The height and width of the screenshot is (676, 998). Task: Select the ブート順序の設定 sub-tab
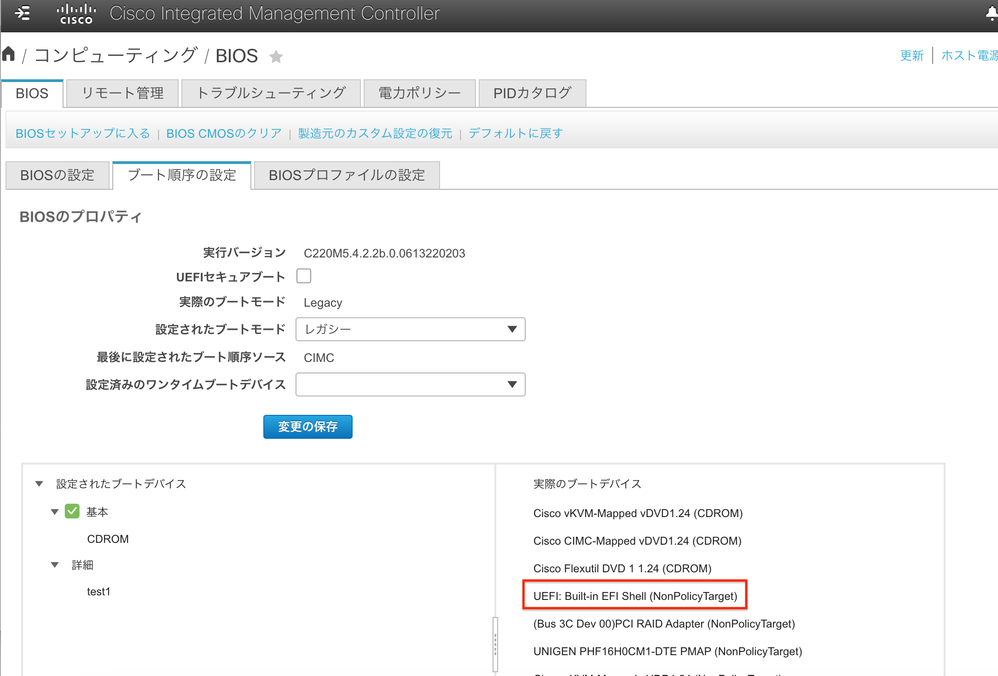(182, 175)
